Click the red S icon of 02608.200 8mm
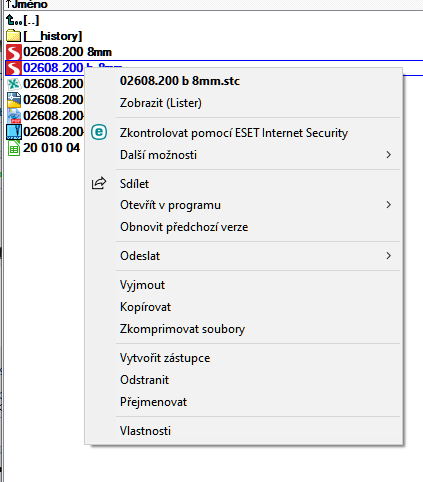The width and height of the screenshot is (423, 482). pos(14,52)
